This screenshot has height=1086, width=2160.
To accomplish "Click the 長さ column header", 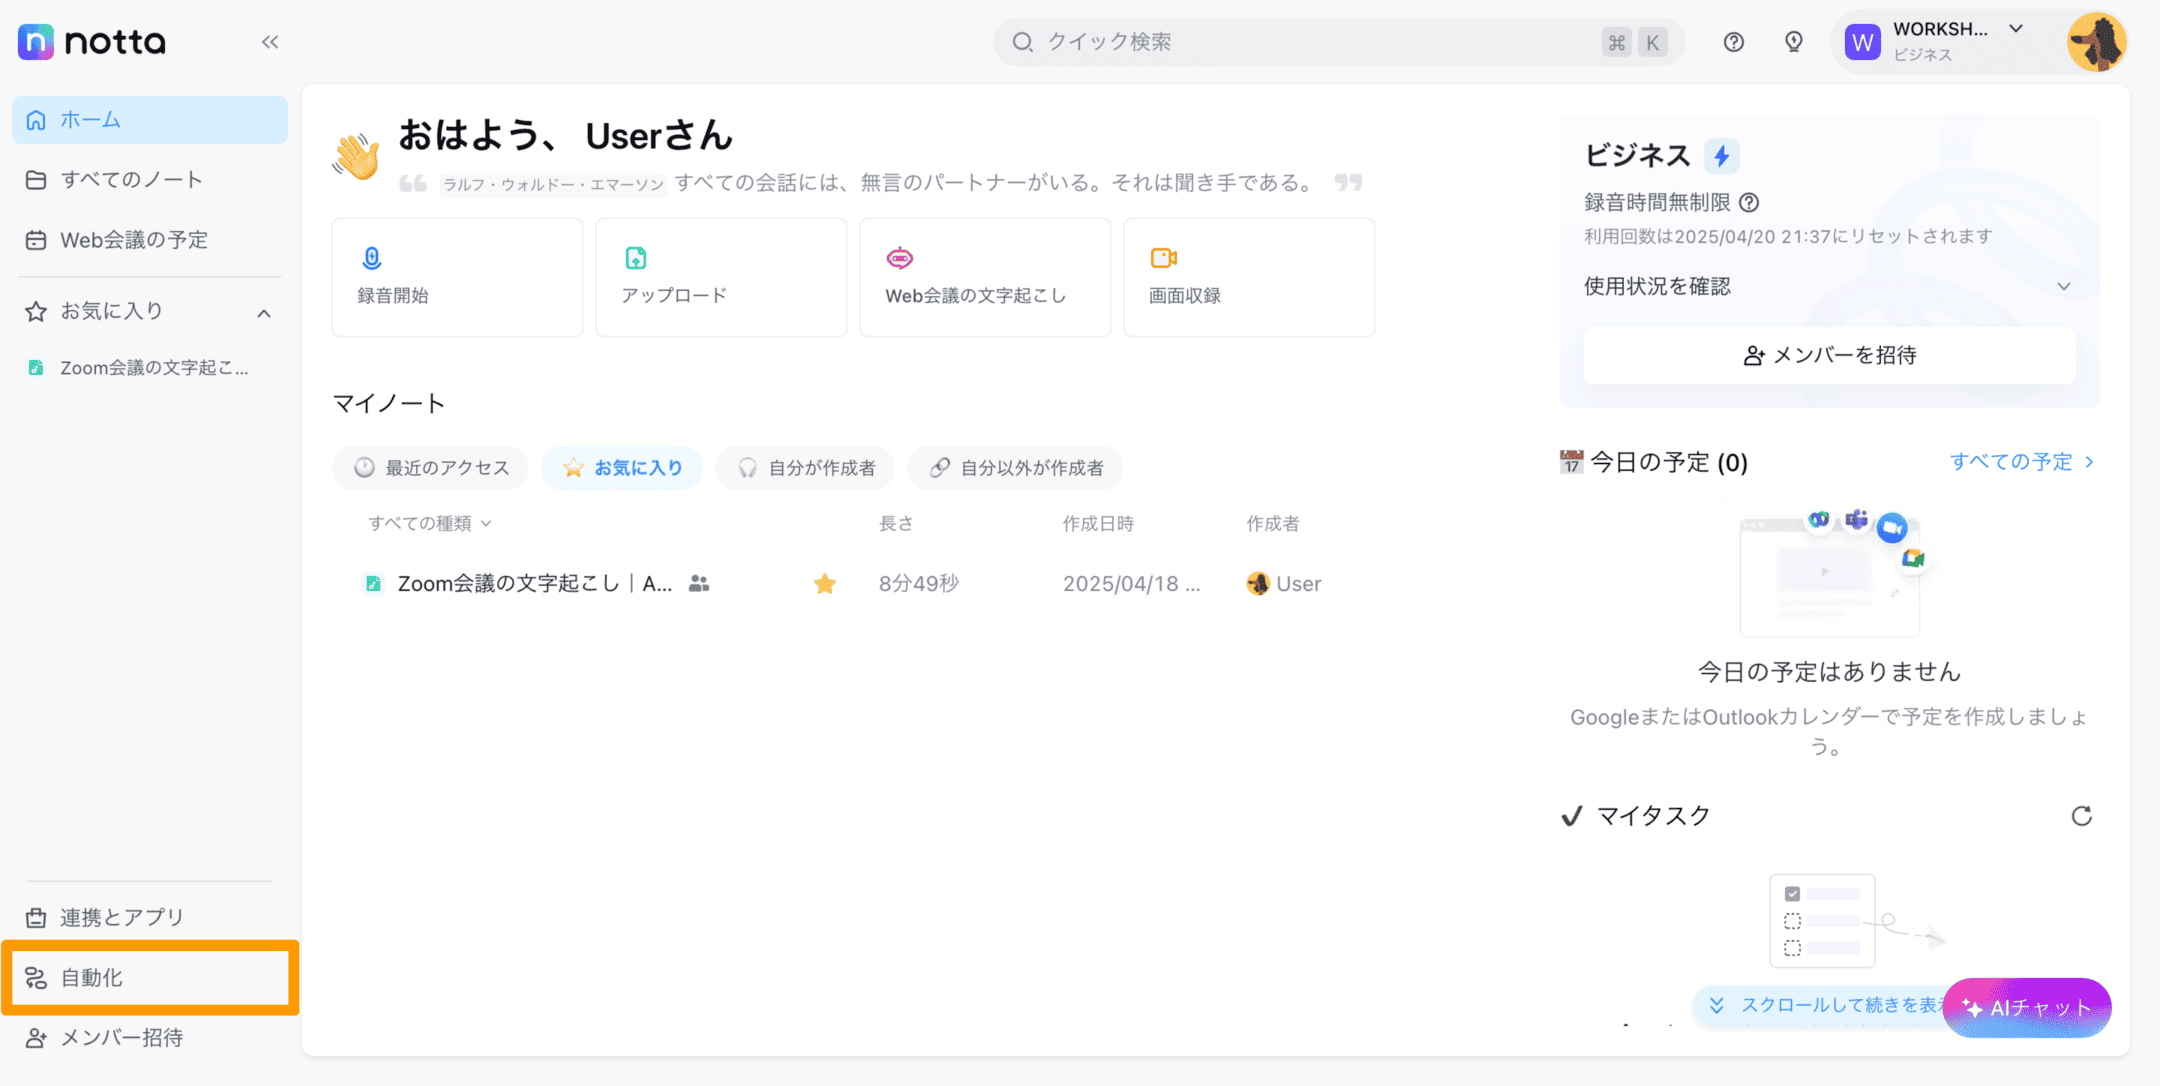I will 896,524.
